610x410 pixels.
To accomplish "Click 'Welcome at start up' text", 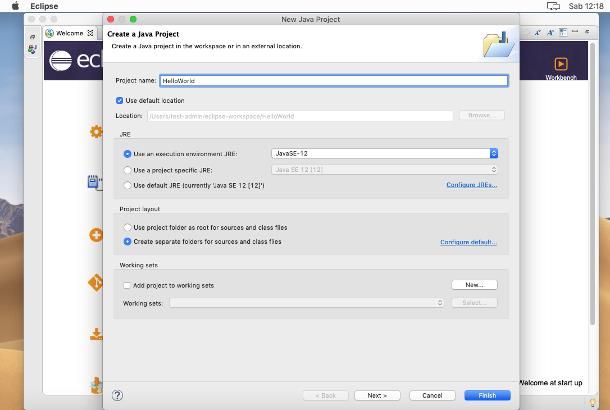I will pos(551,383).
